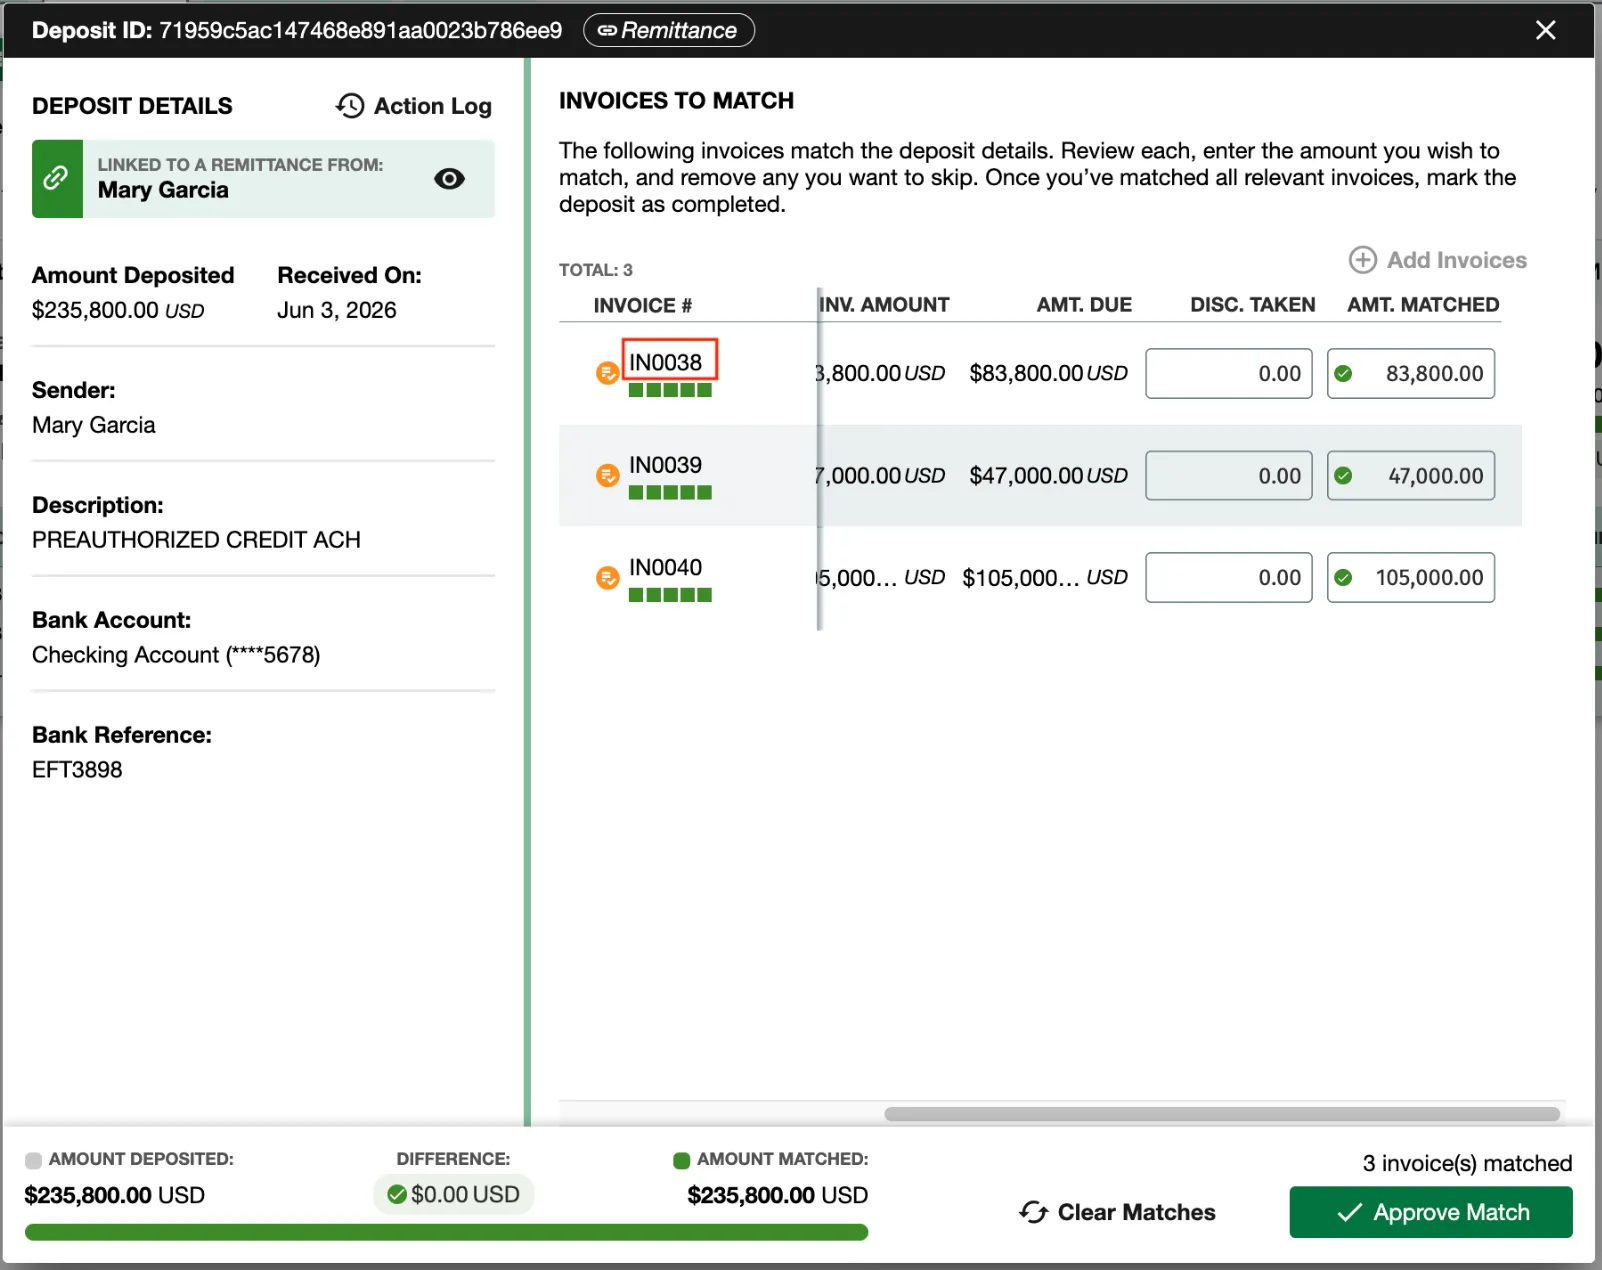Close the deposit dialog with X

[x=1545, y=30]
